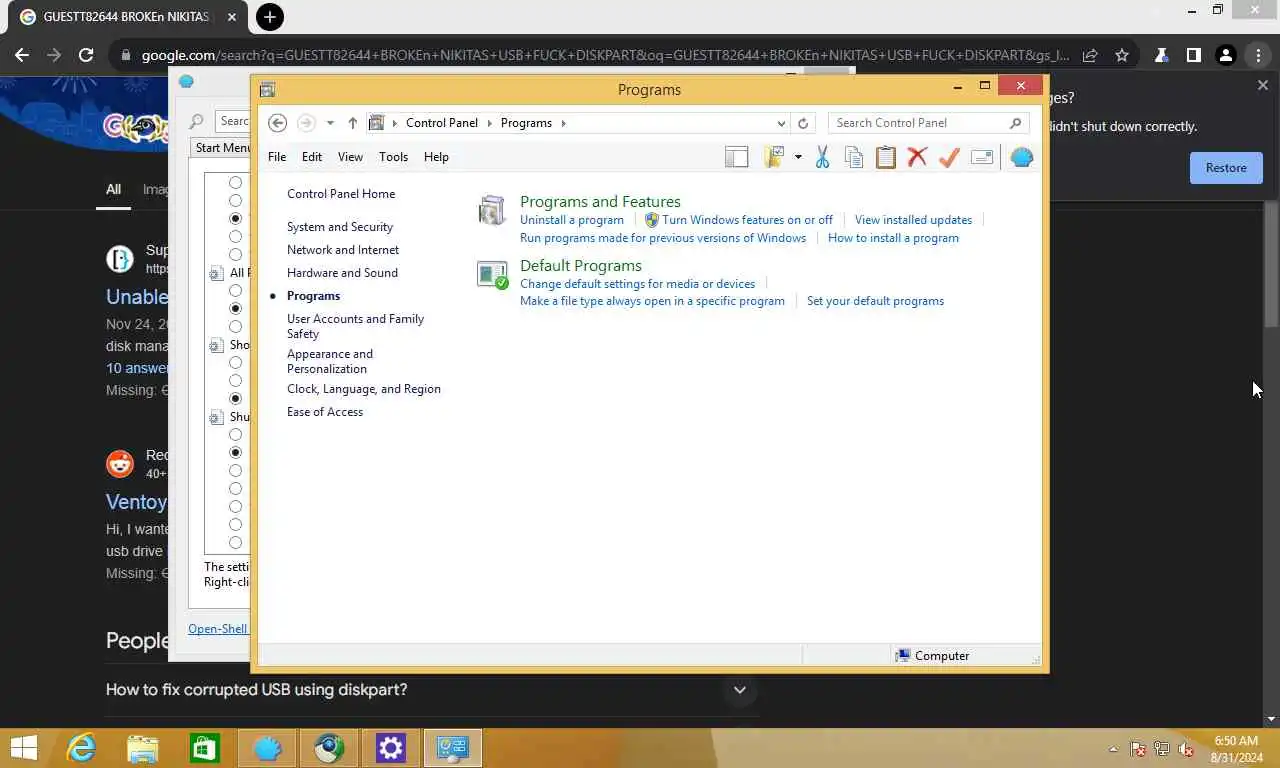Expand breadcrumb arrow after Programs
Screen dimensions: 1280x768
point(563,123)
